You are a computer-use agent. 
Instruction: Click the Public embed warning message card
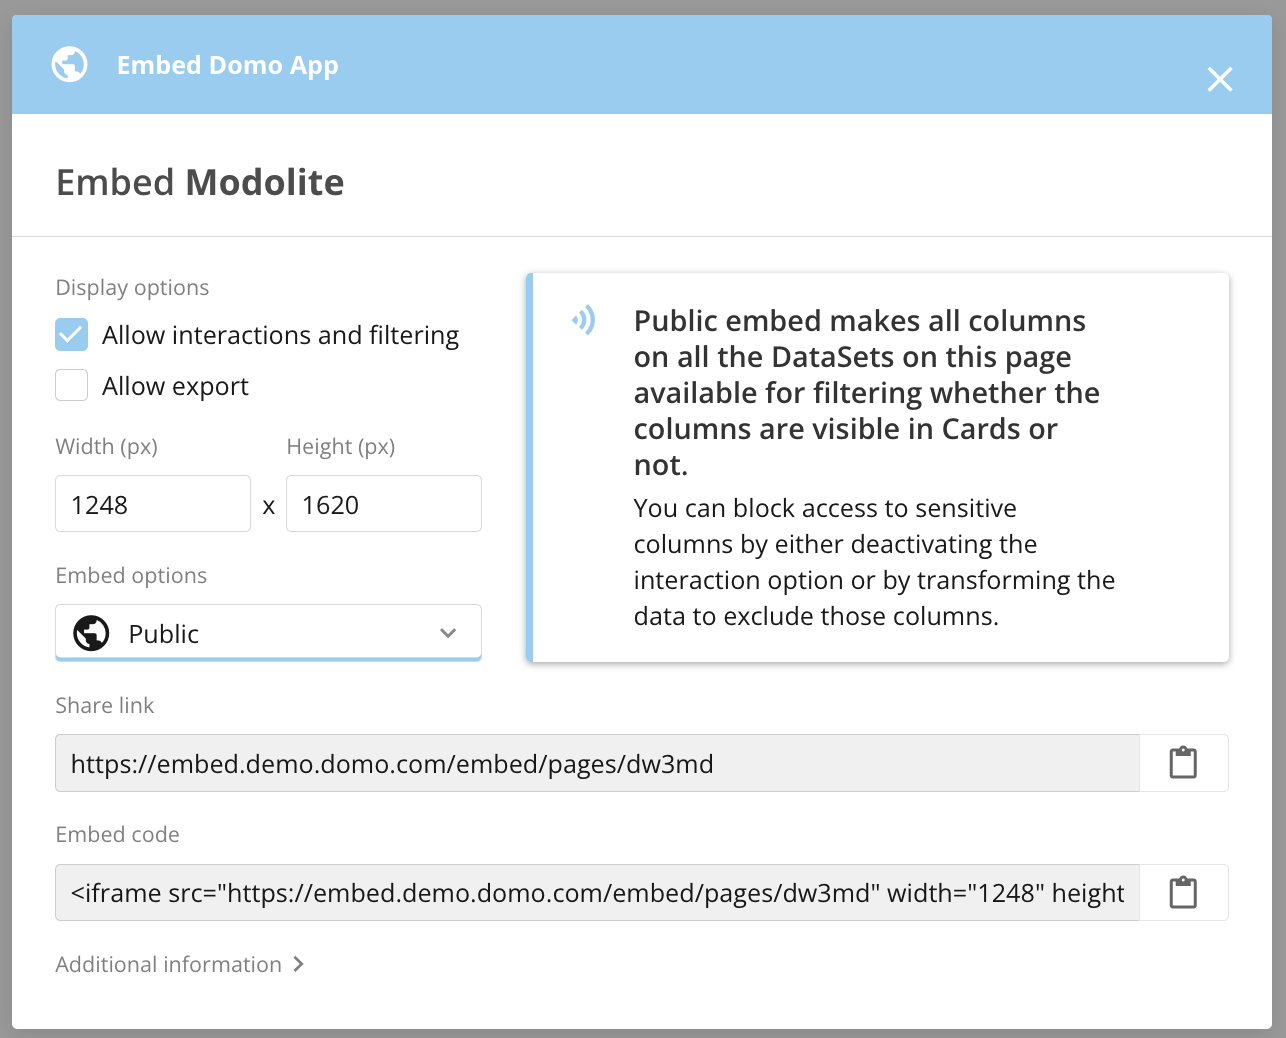coord(878,467)
